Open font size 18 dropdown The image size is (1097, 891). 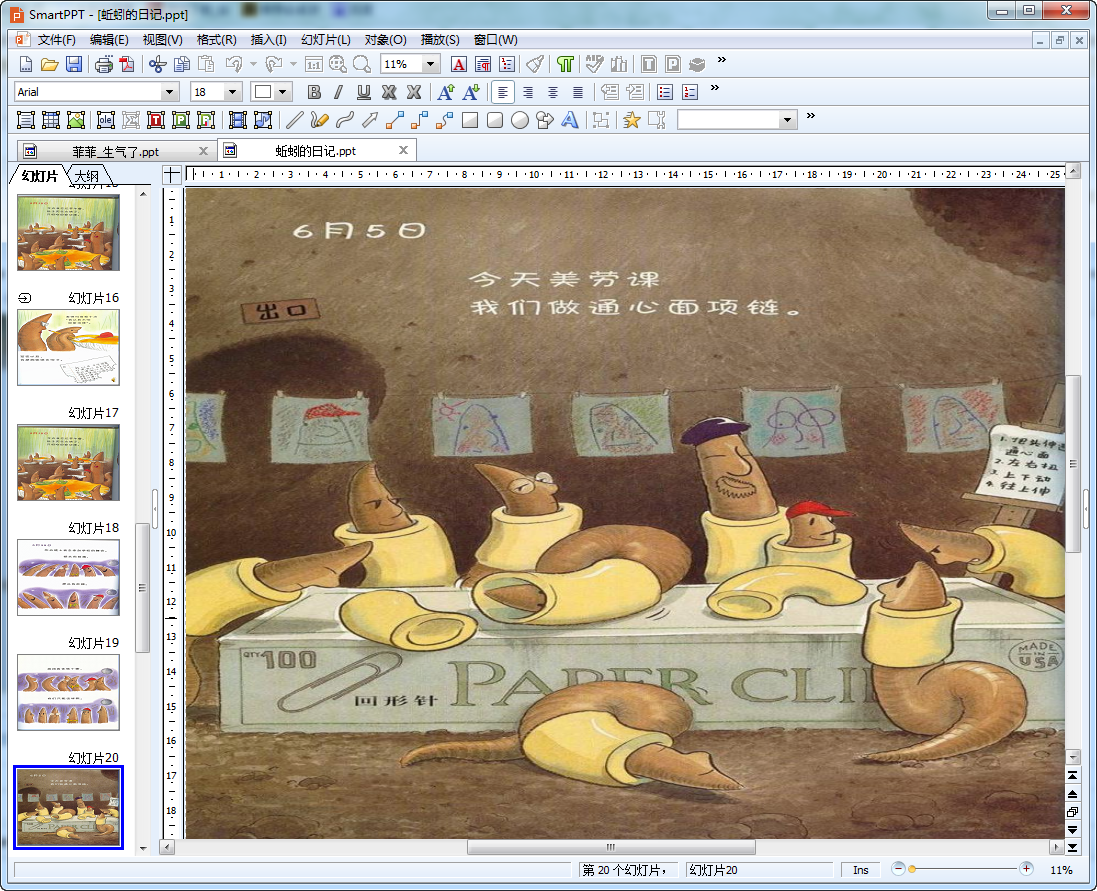coord(232,92)
